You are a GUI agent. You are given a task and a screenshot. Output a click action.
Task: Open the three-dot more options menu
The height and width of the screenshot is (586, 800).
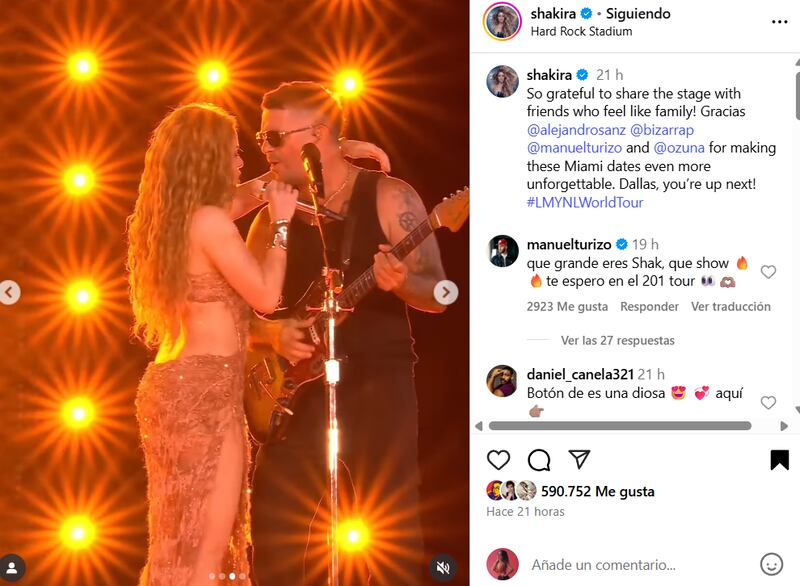click(x=779, y=22)
